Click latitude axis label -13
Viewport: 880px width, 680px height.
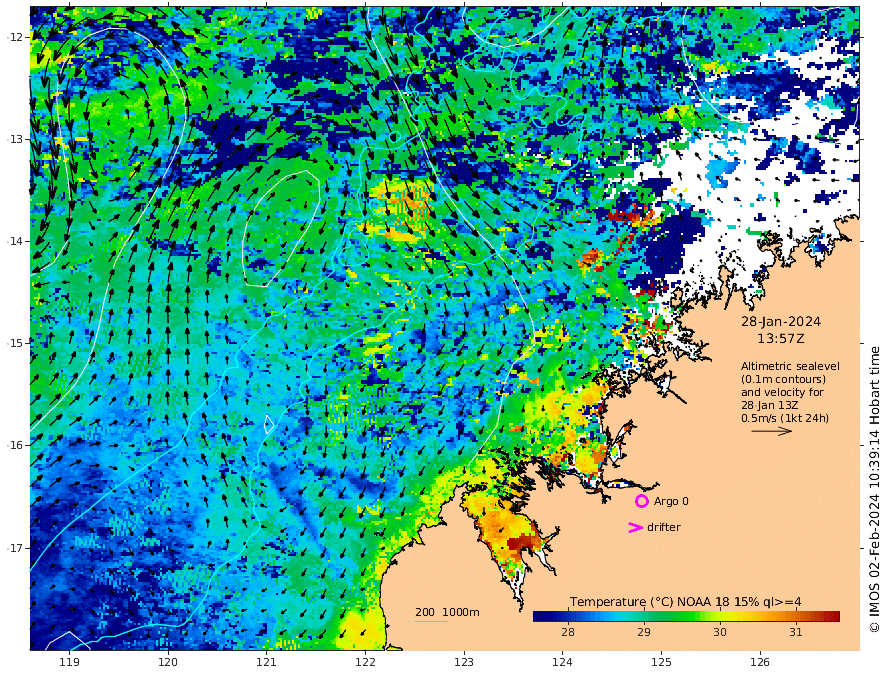coord(15,139)
